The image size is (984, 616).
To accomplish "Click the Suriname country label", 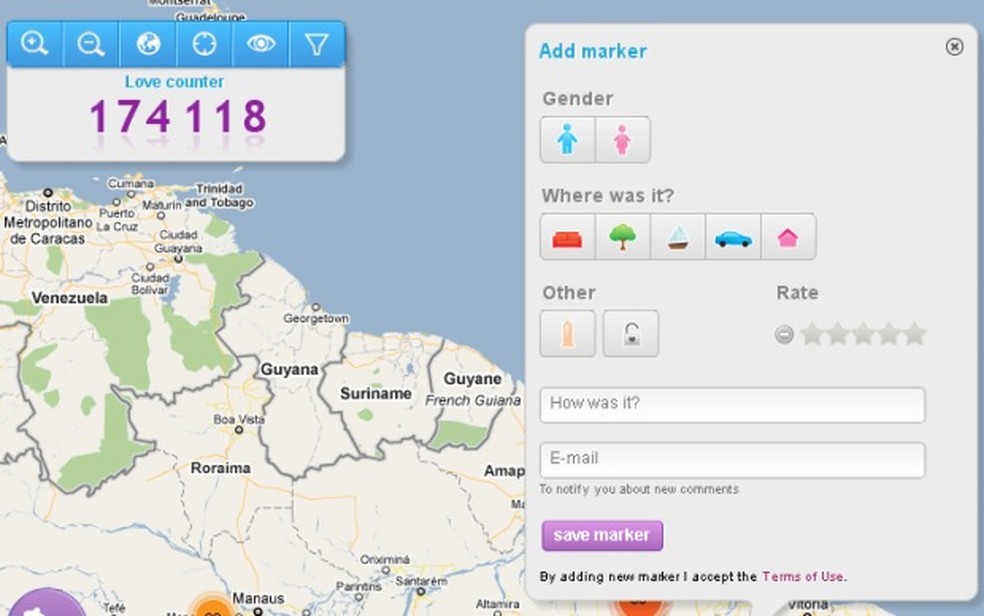I will click(x=376, y=394).
